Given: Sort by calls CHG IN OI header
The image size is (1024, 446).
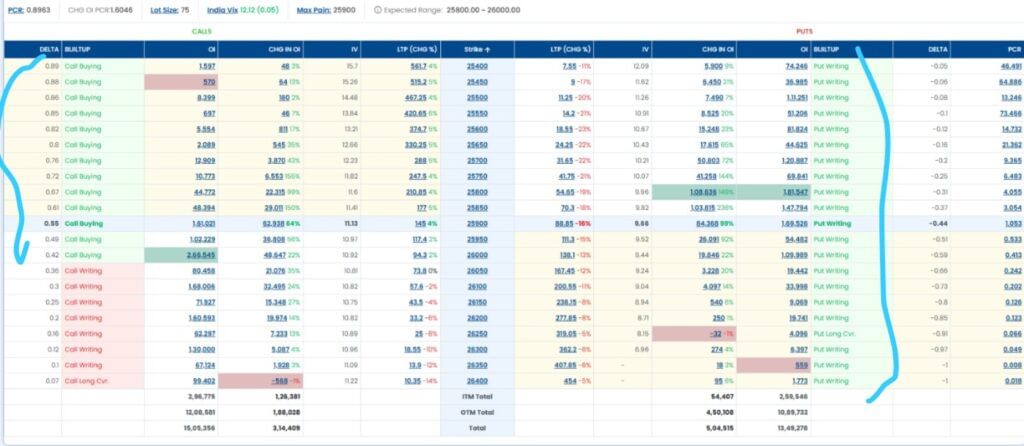Looking at the screenshot, I should click(284, 49).
